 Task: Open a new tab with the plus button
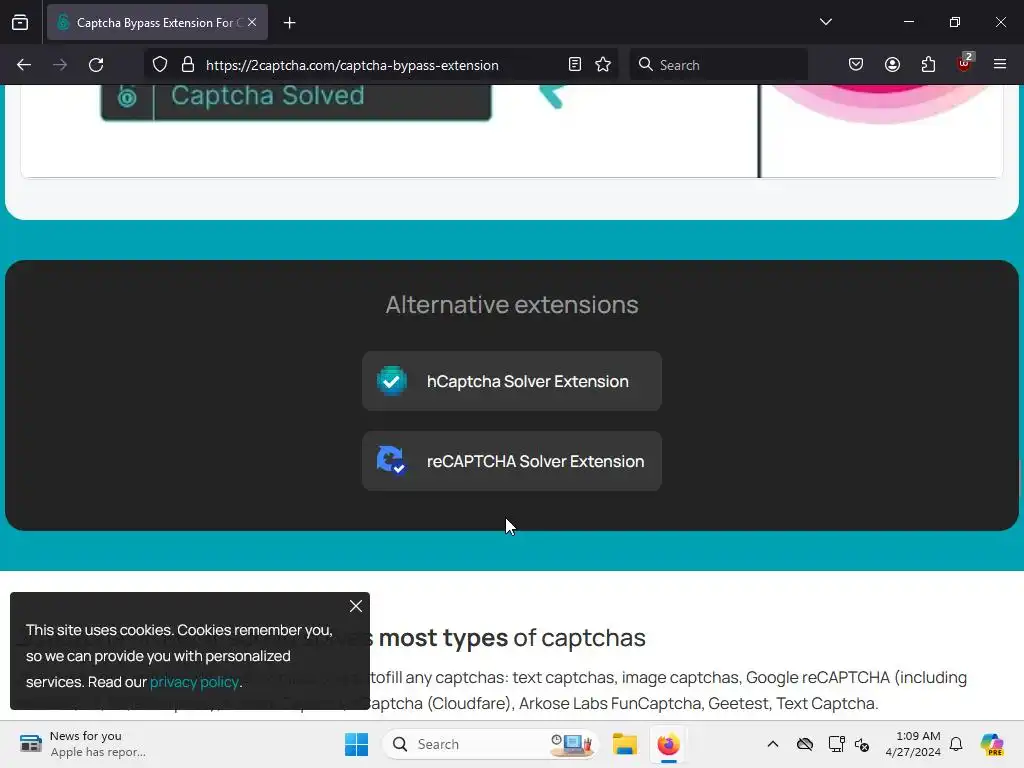[289, 23]
